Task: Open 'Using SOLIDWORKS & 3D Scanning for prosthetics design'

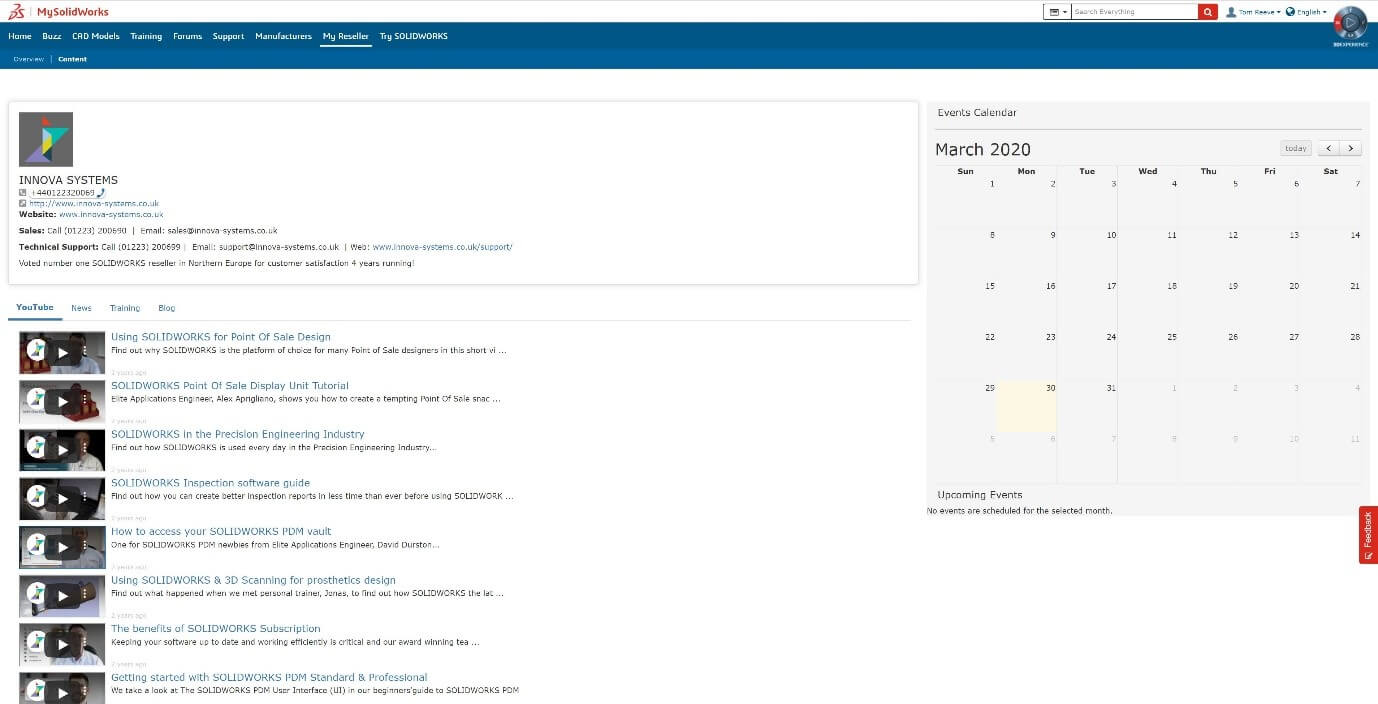Action: 253,580
